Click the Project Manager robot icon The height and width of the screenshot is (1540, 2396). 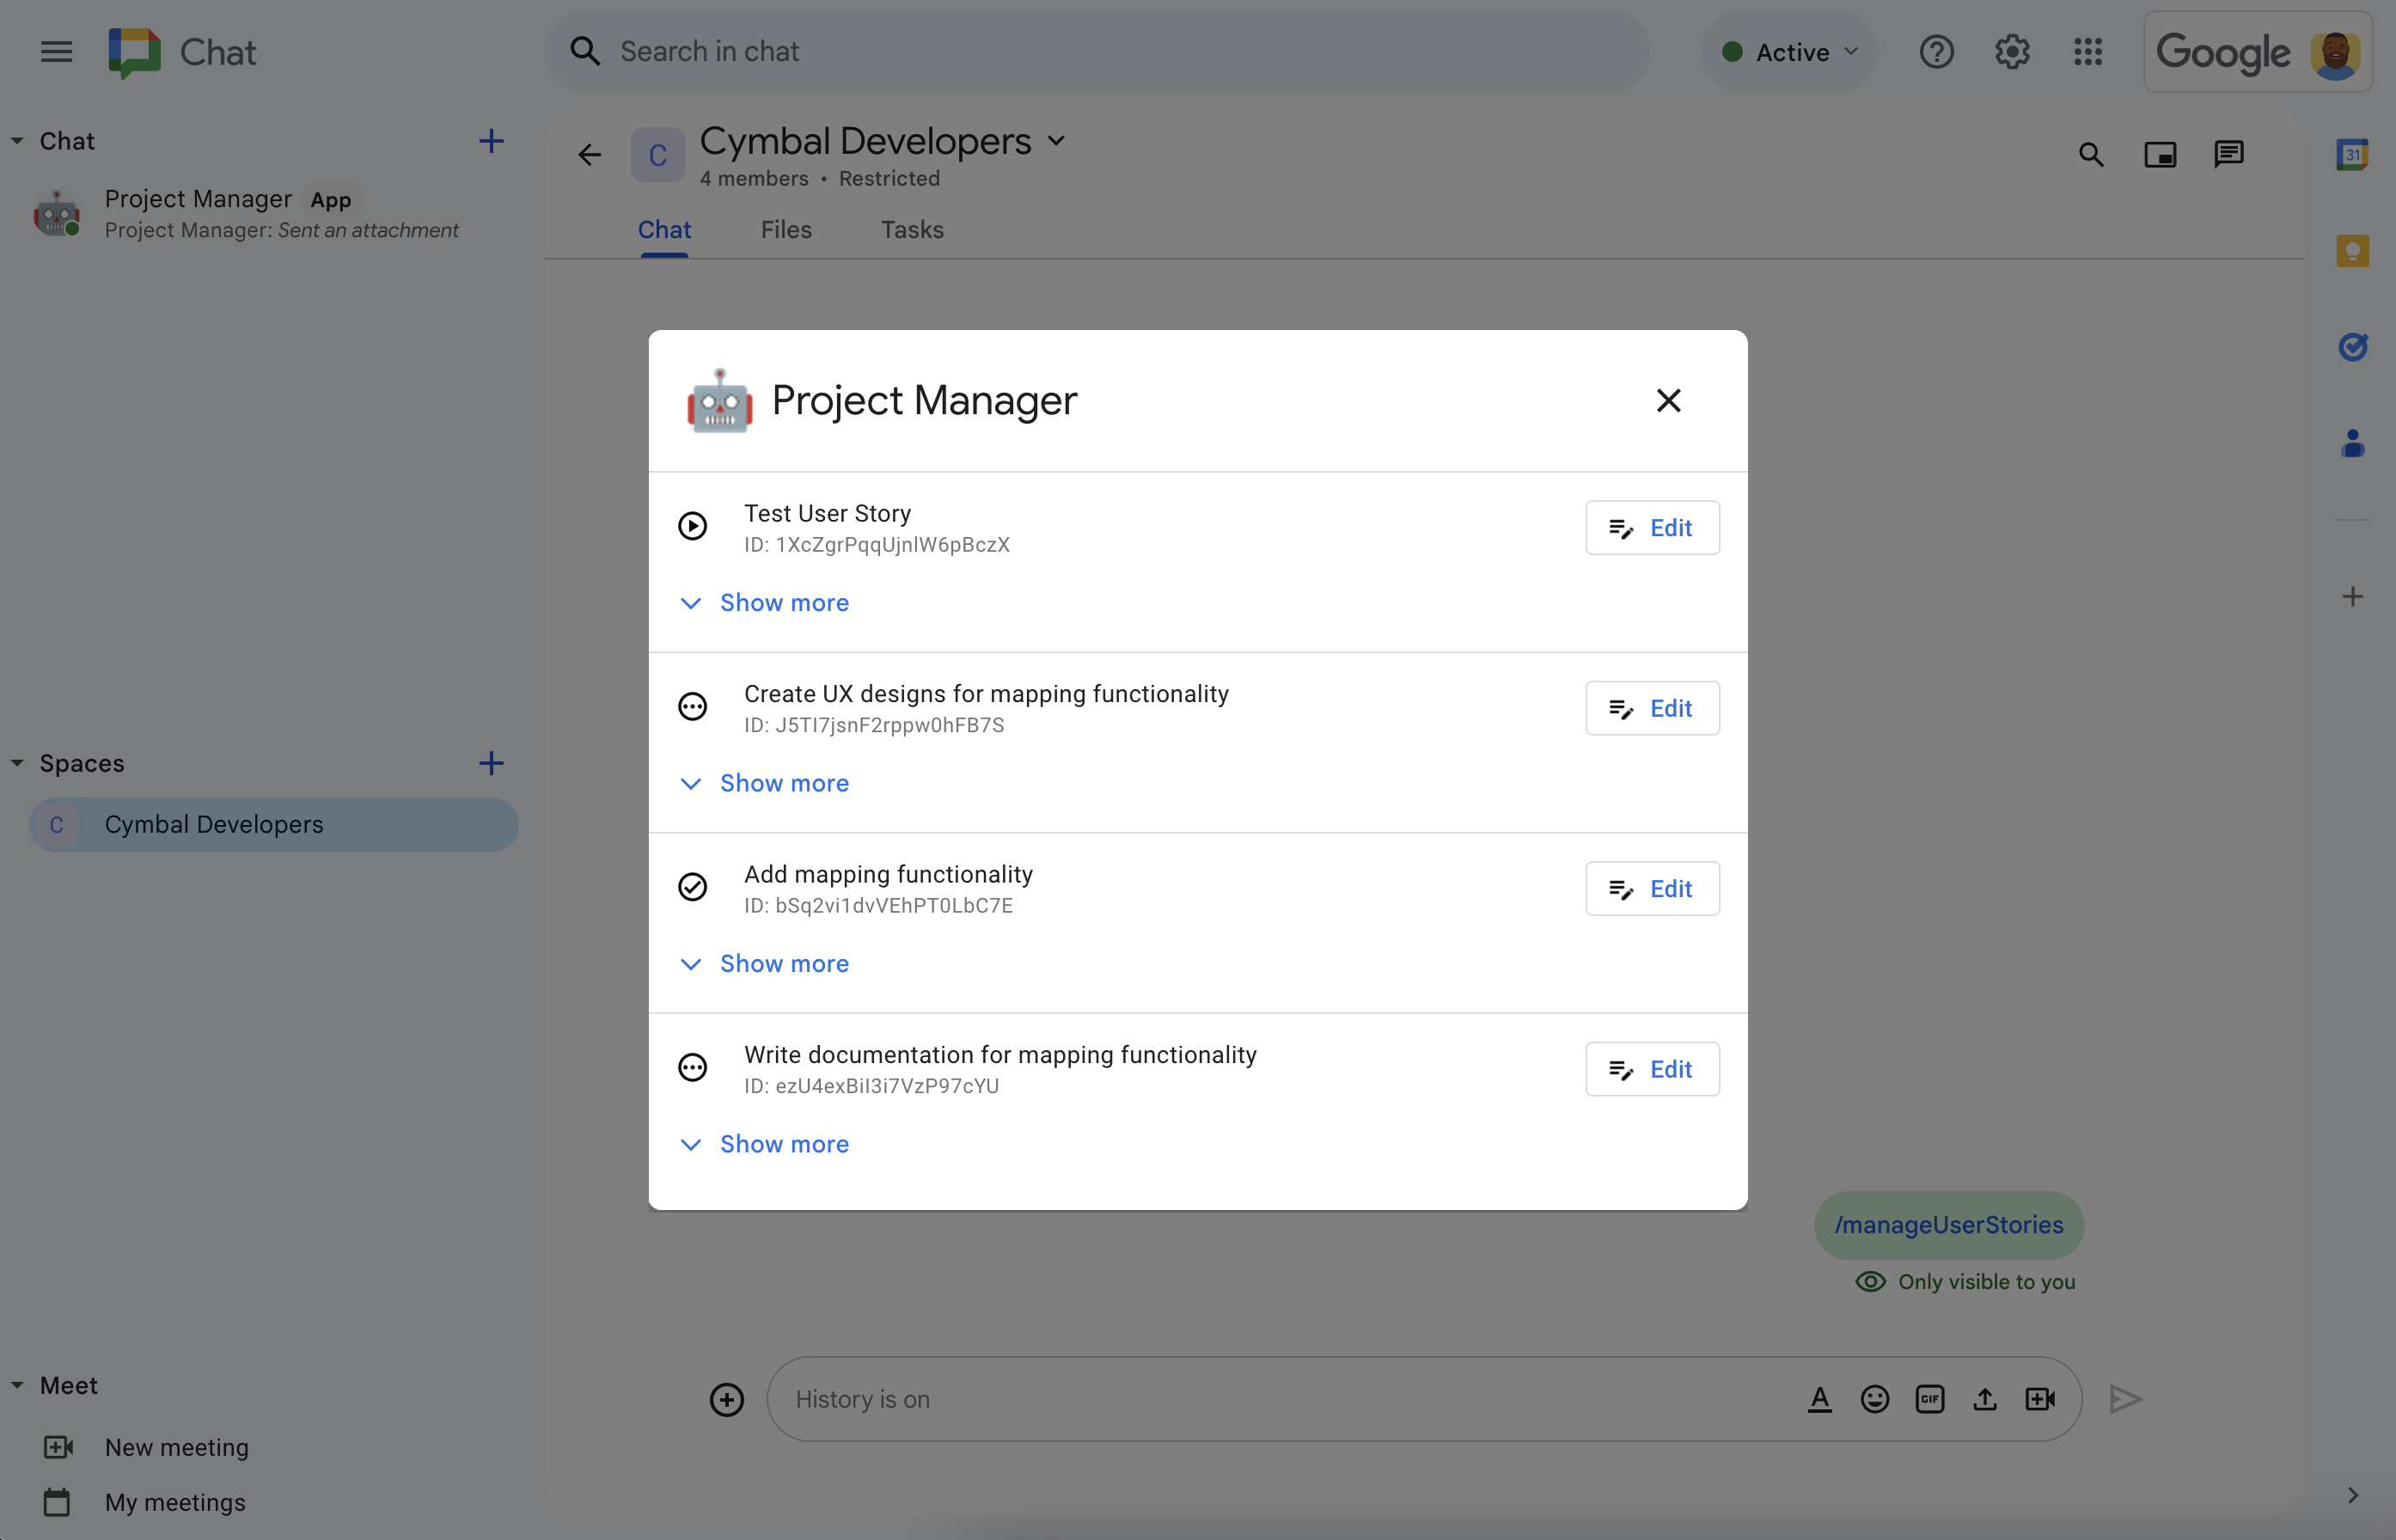[718, 400]
